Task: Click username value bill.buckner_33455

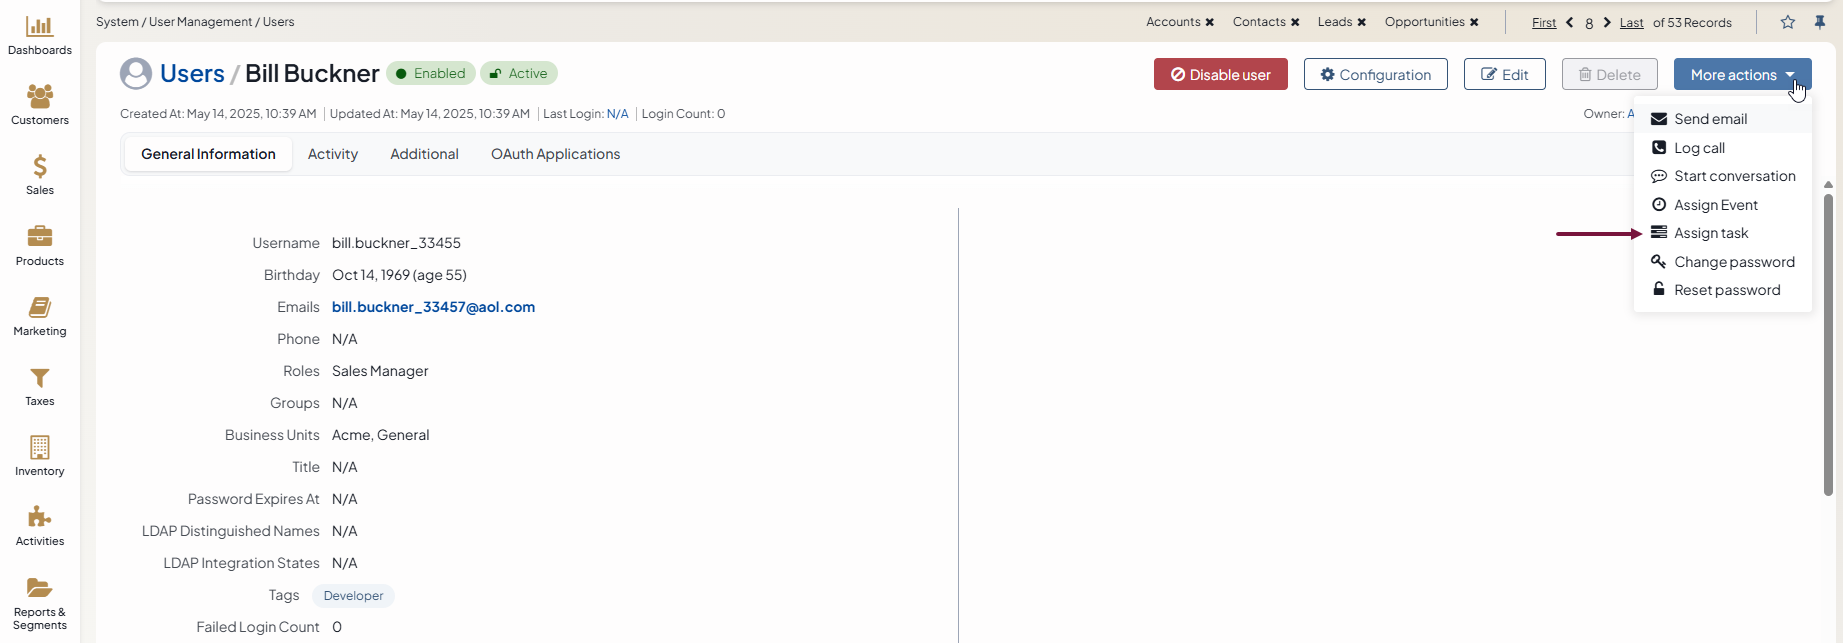Action: point(396,243)
